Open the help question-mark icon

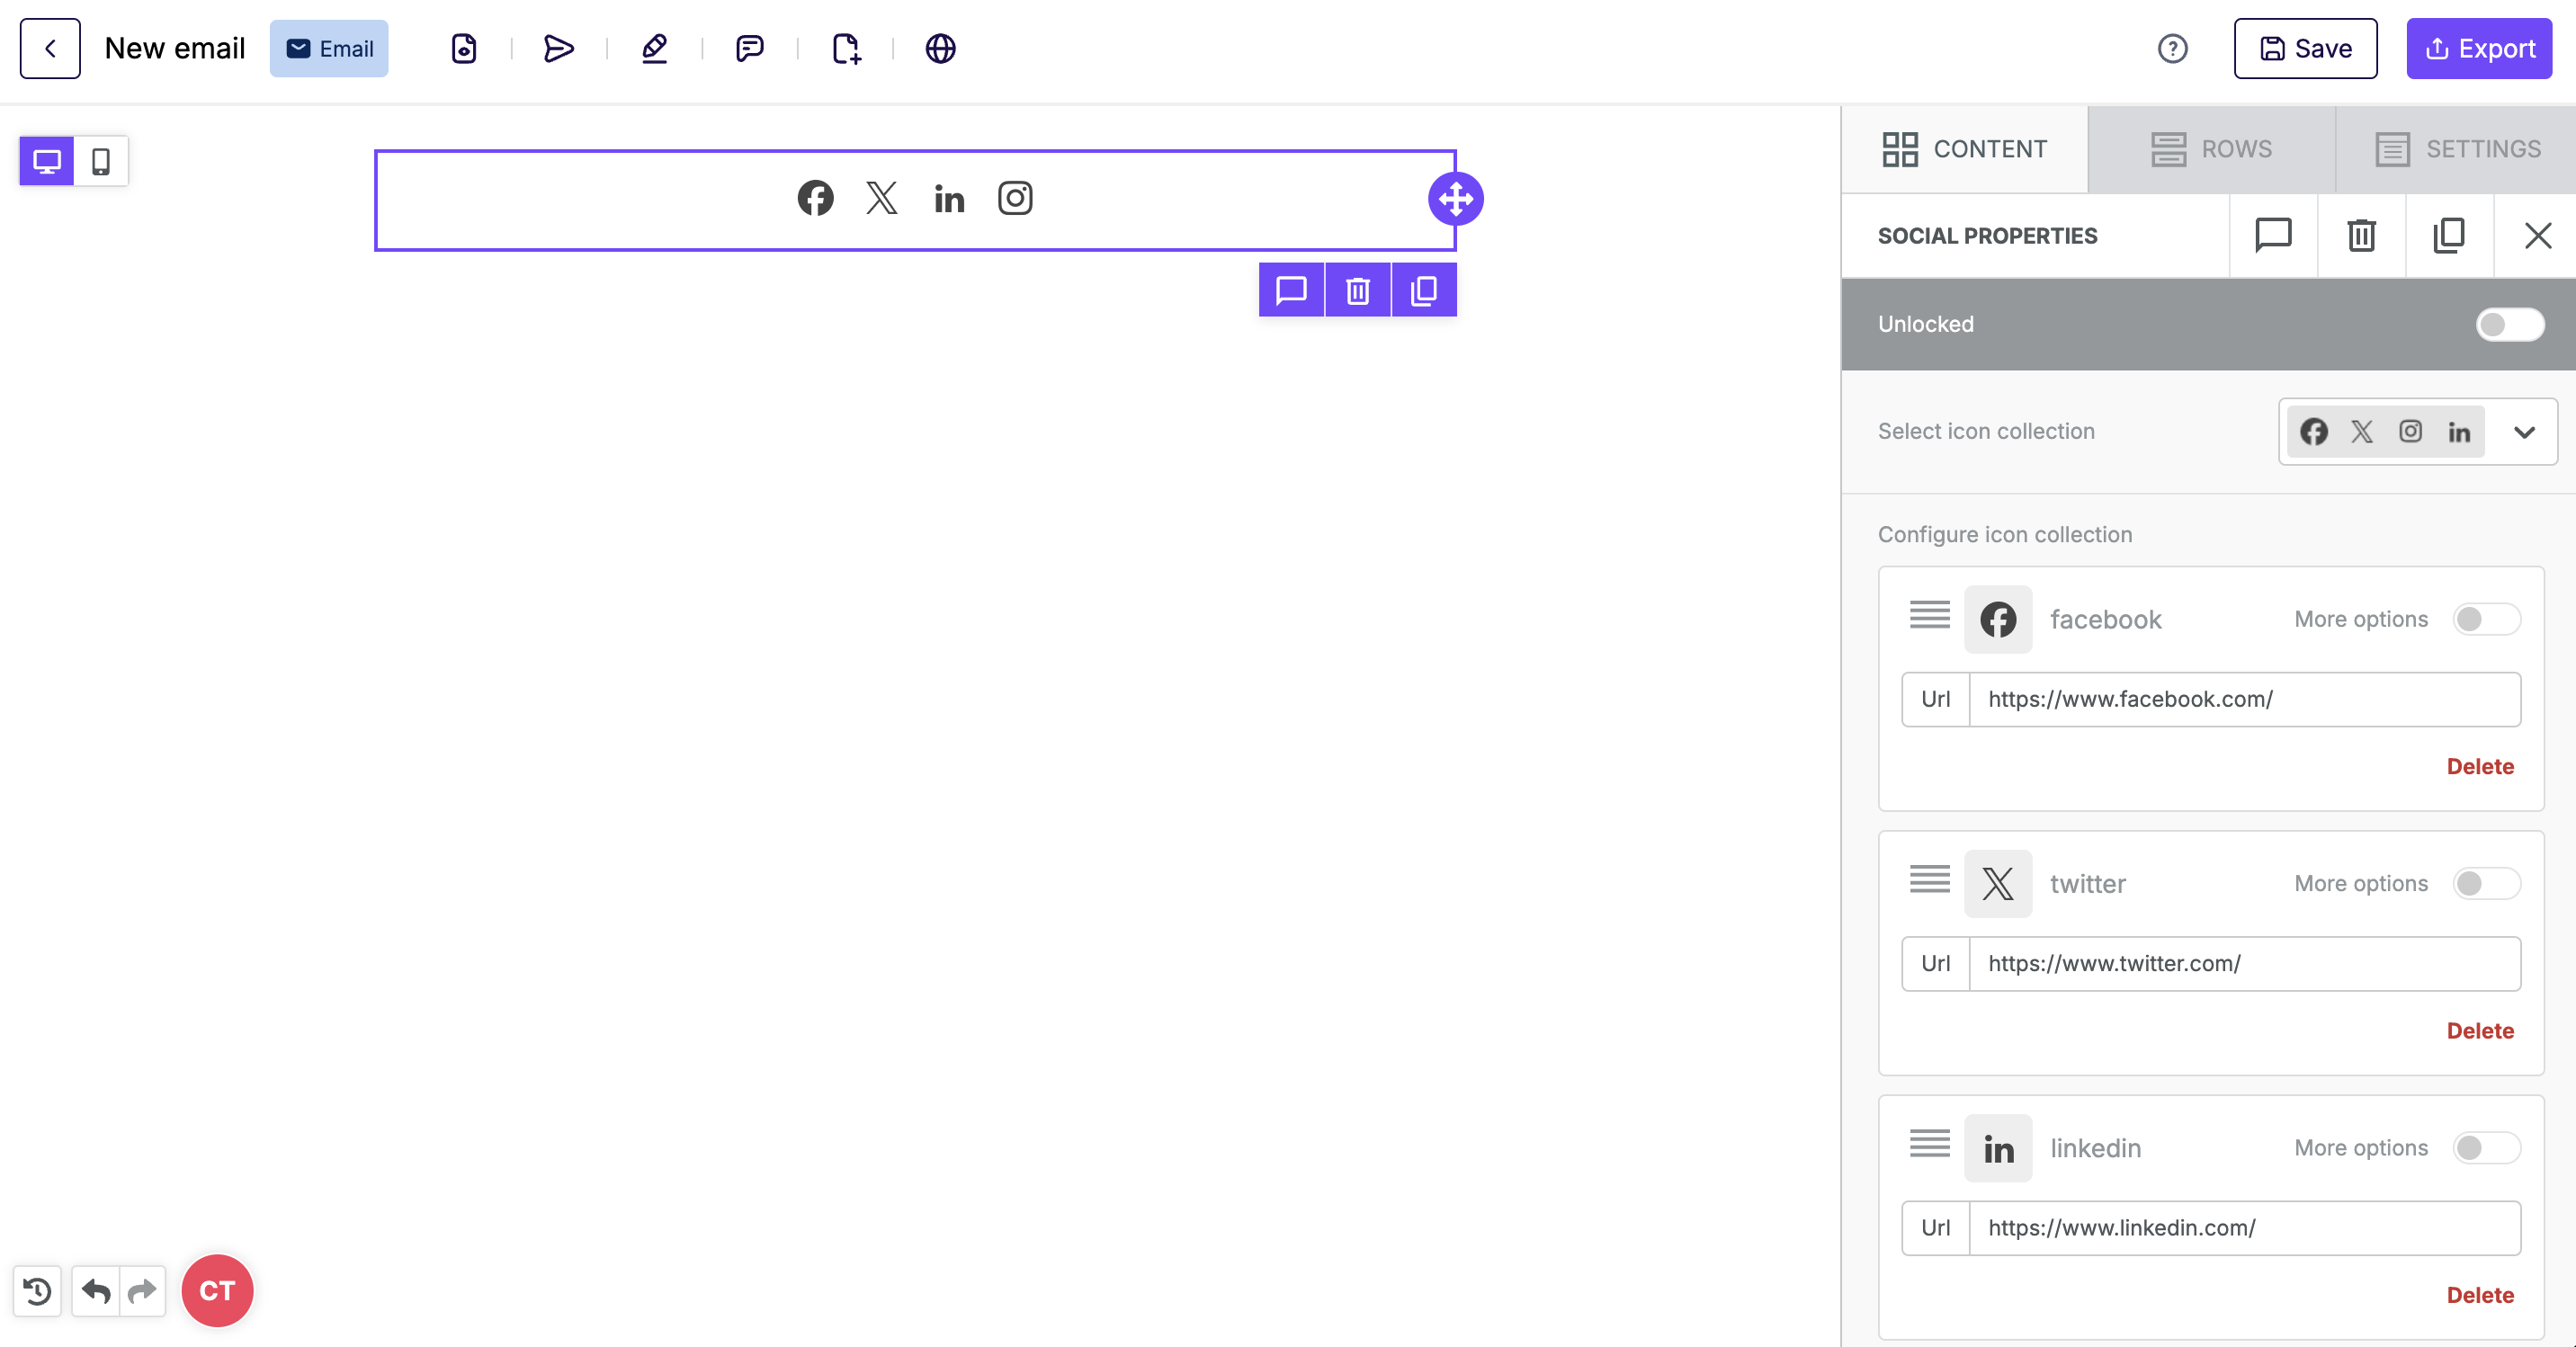pyautogui.click(x=2172, y=48)
